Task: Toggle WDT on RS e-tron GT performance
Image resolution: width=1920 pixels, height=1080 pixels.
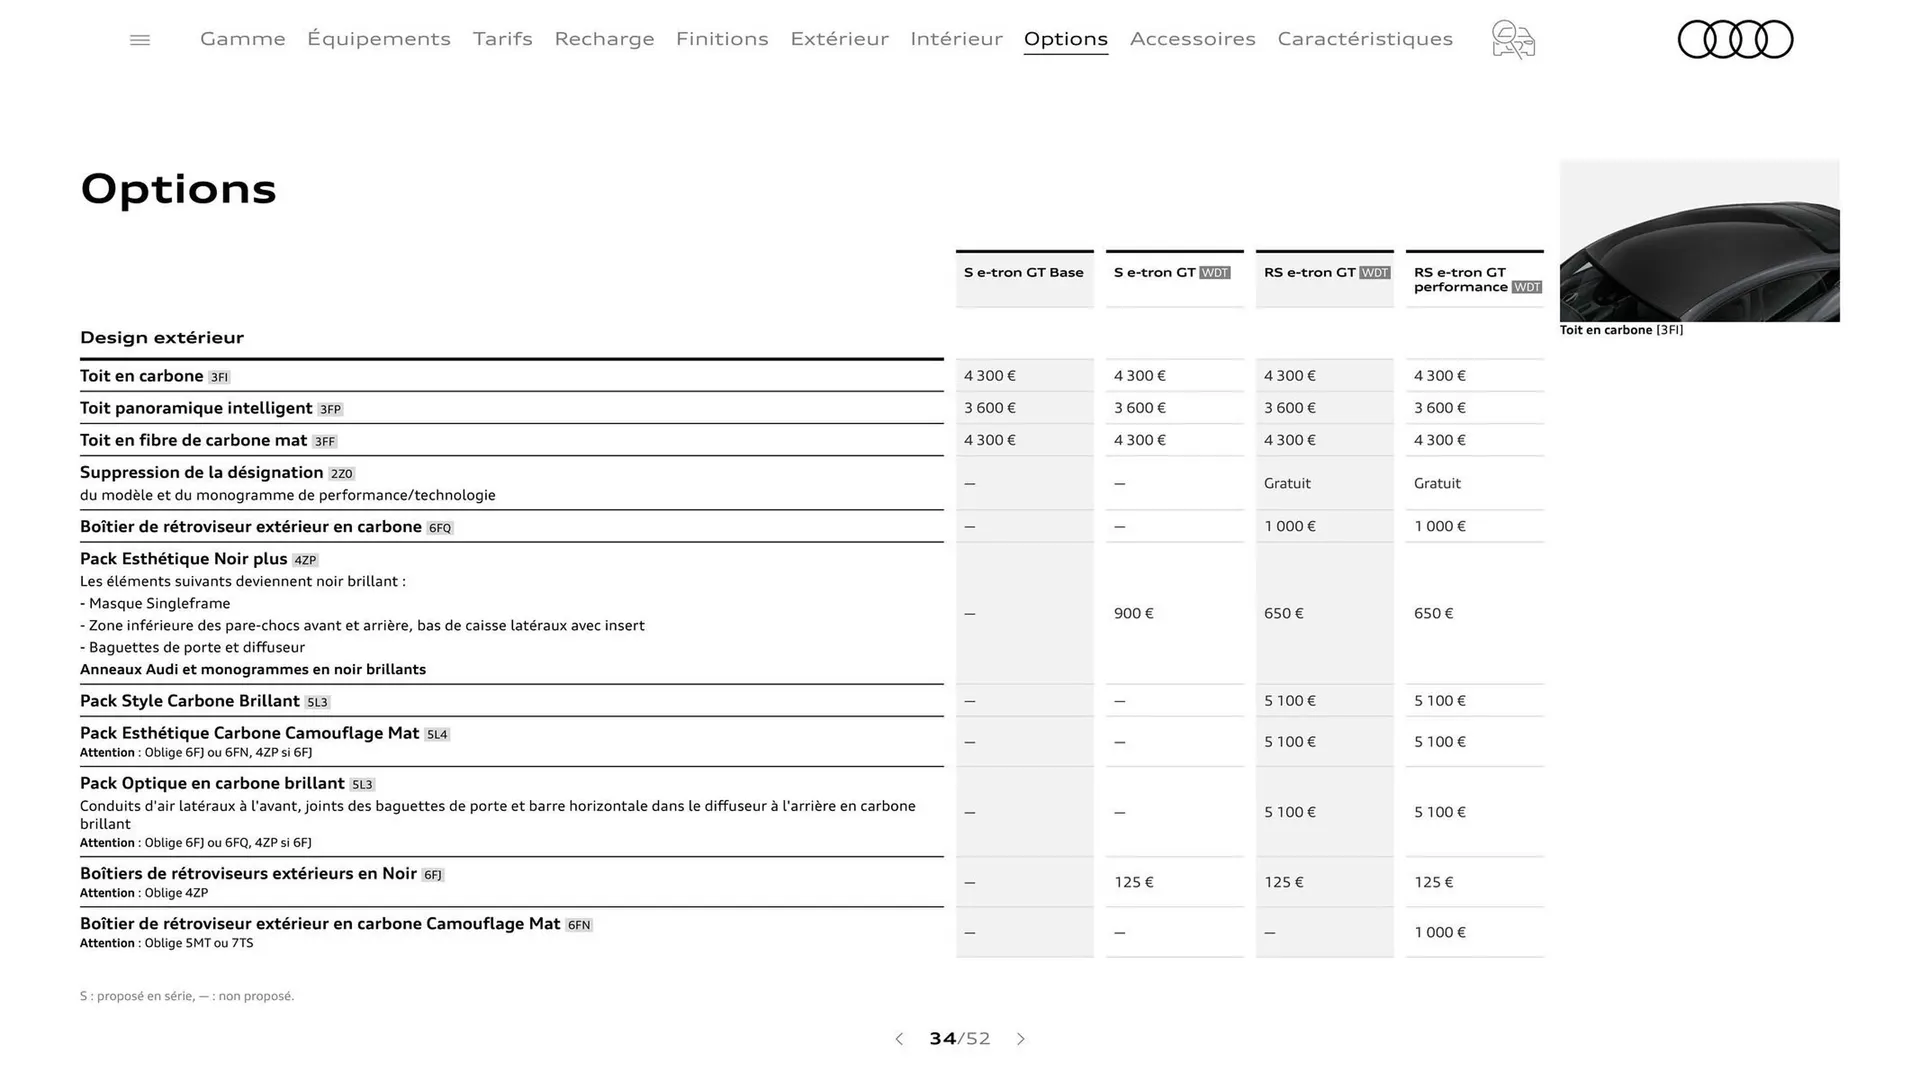Action: [1526, 287]
